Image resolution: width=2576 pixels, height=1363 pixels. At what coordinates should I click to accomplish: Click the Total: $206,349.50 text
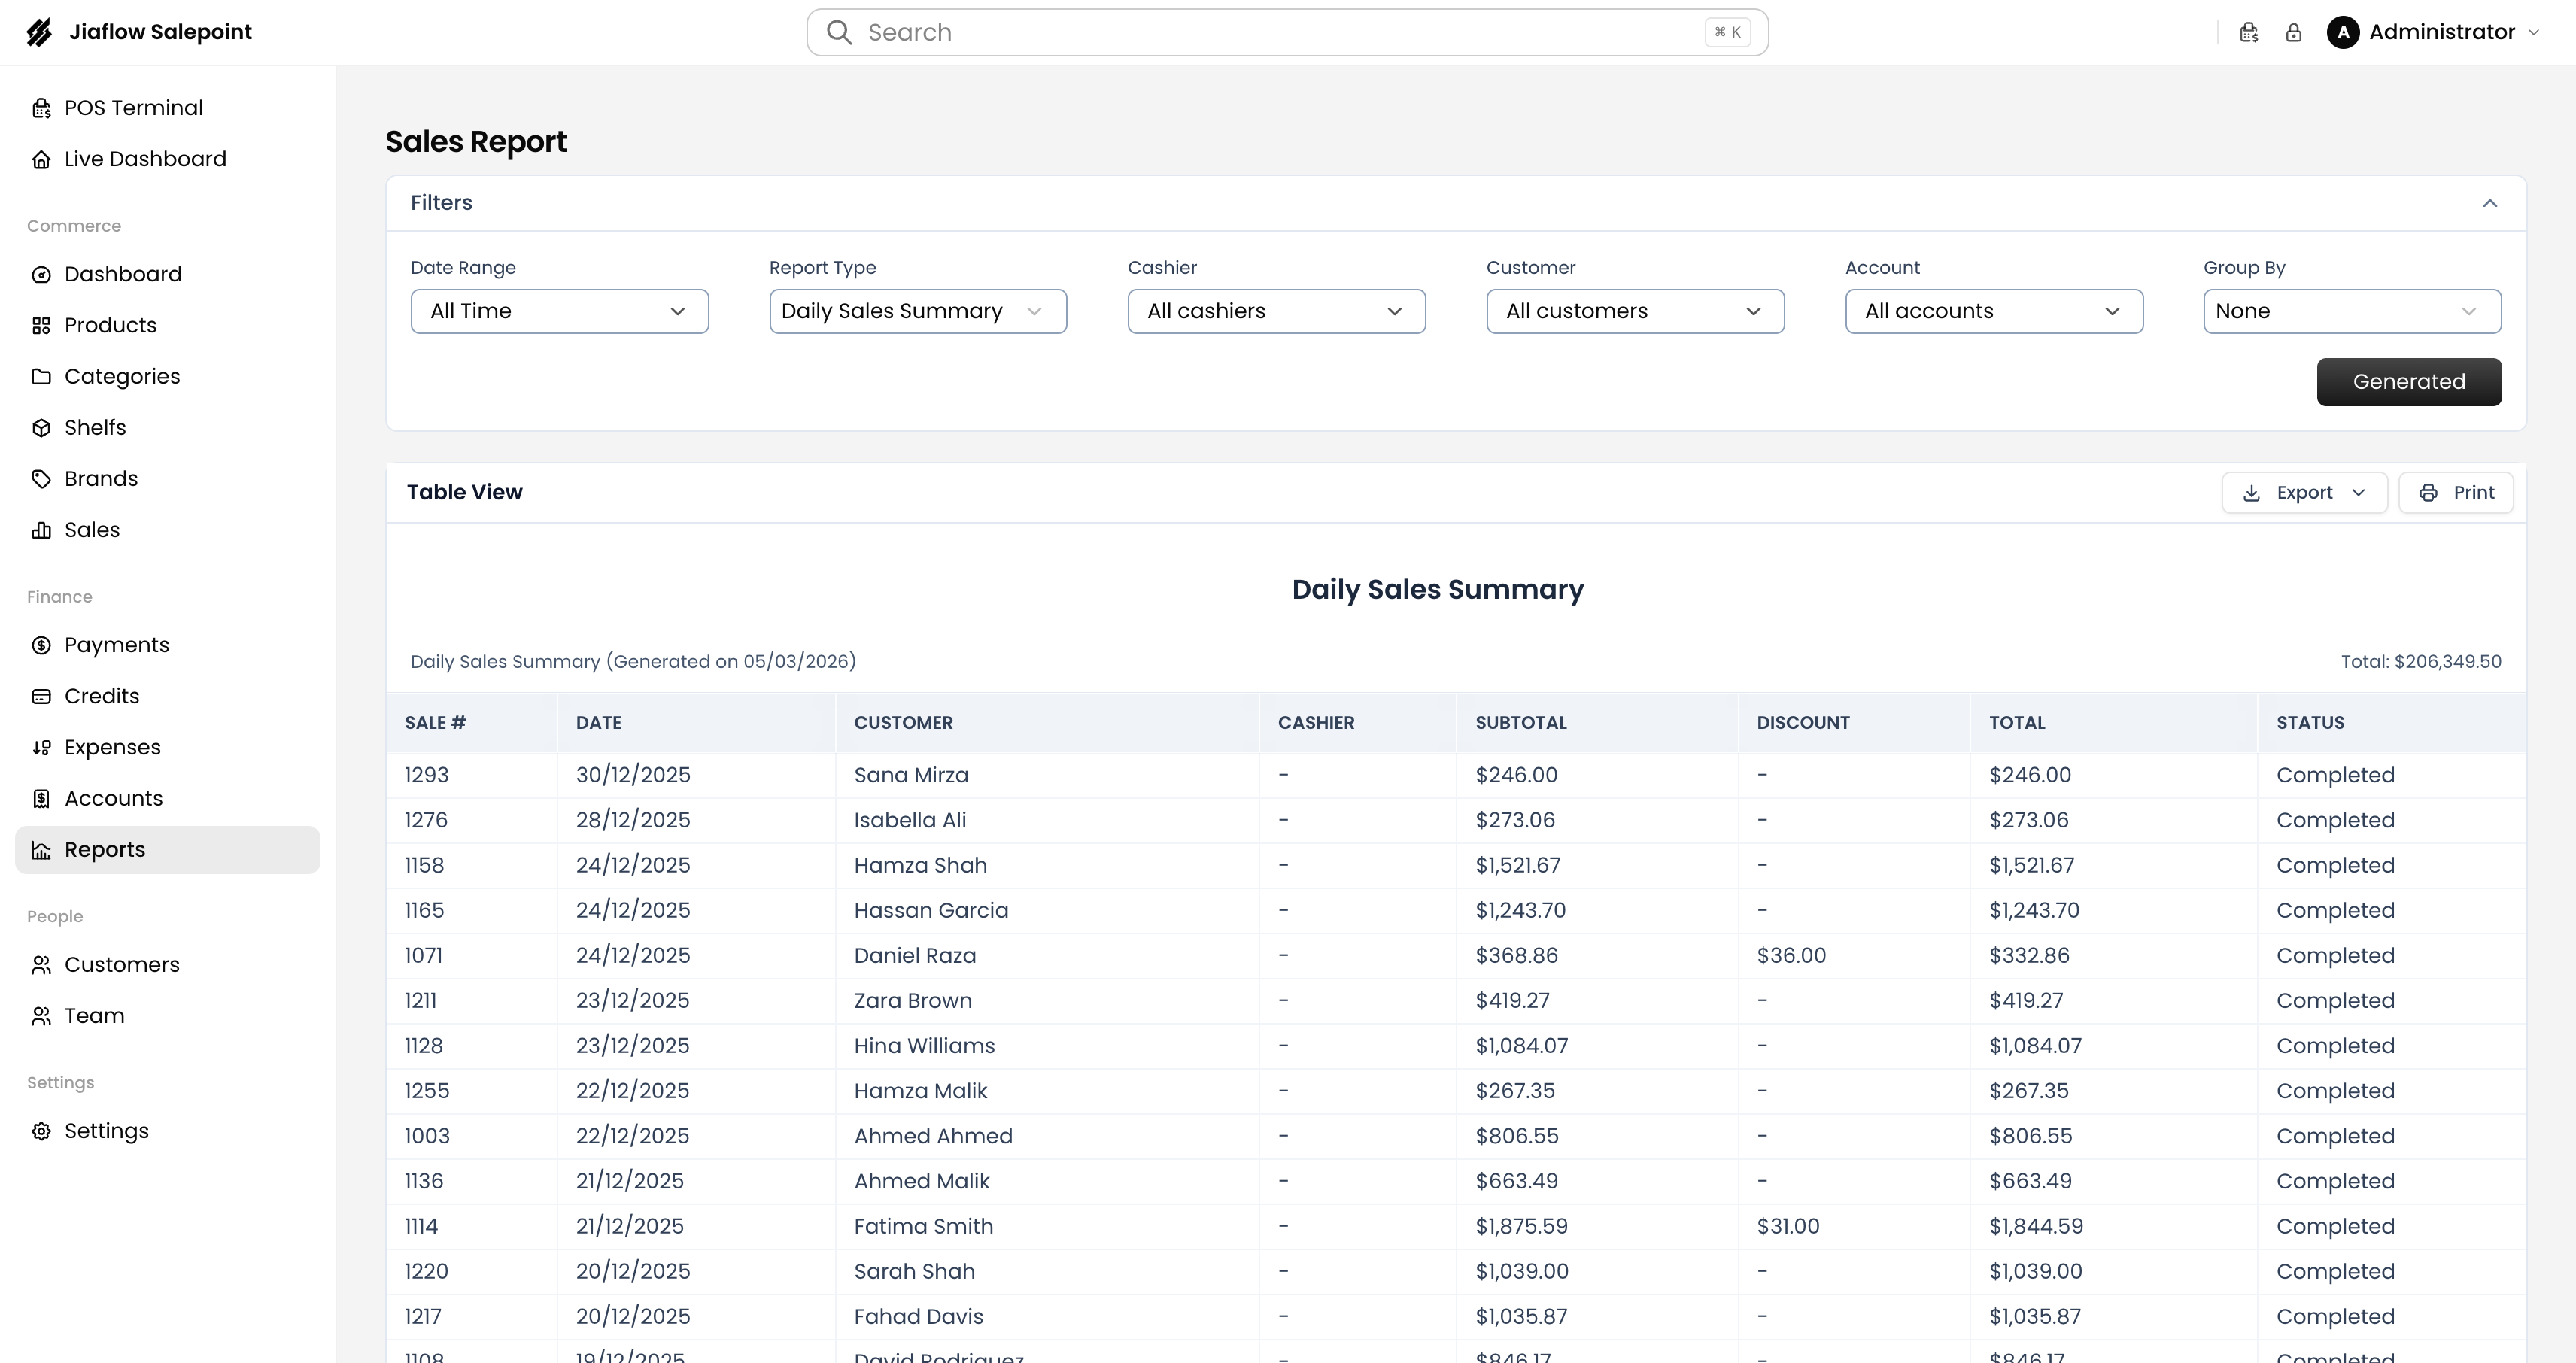pos(2421,661)
